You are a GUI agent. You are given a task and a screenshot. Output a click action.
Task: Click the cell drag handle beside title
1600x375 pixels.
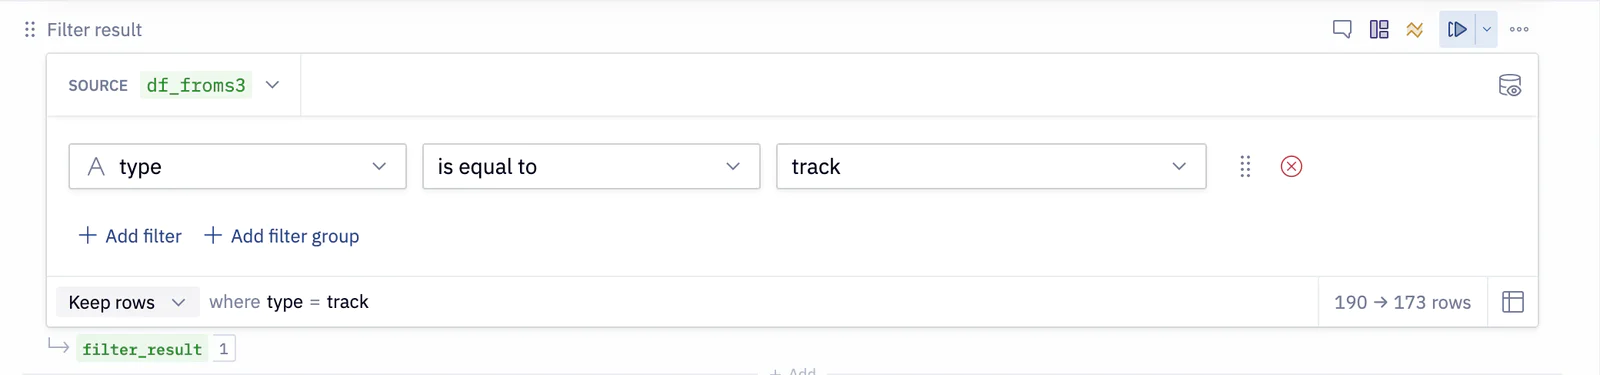[30, 30]
